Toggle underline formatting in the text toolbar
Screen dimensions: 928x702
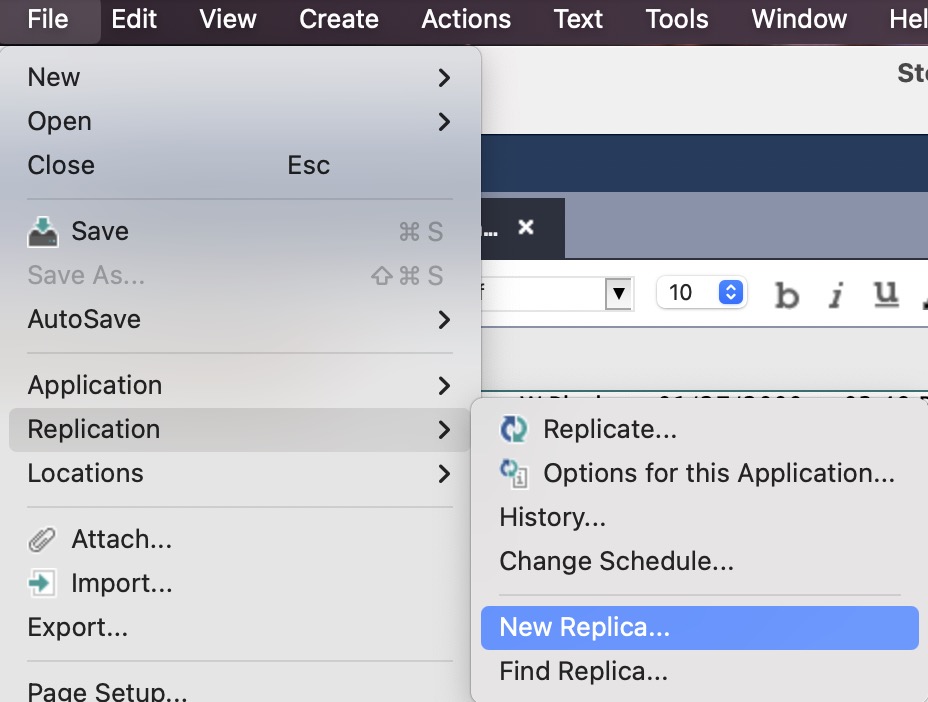886,292
